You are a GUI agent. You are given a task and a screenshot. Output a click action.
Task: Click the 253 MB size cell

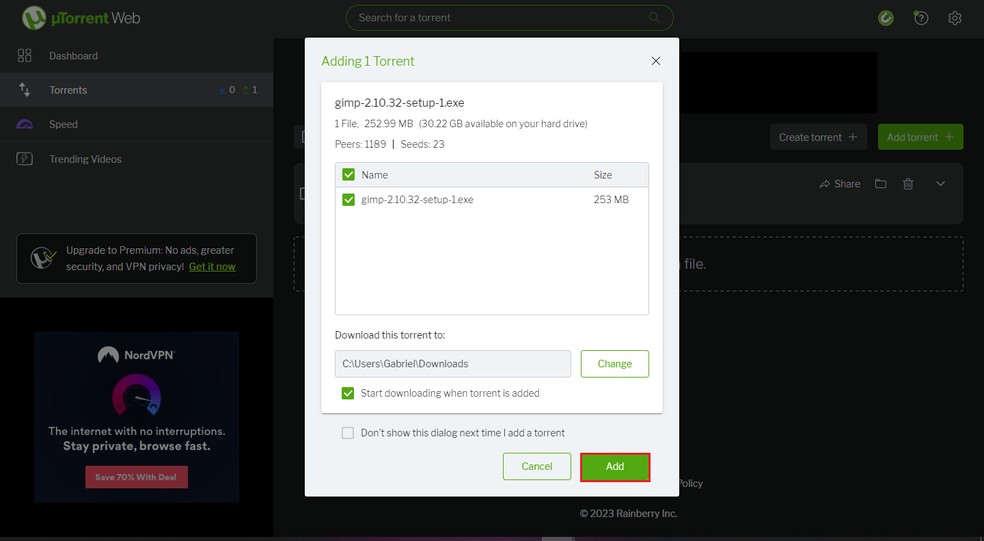pos(611,200)
